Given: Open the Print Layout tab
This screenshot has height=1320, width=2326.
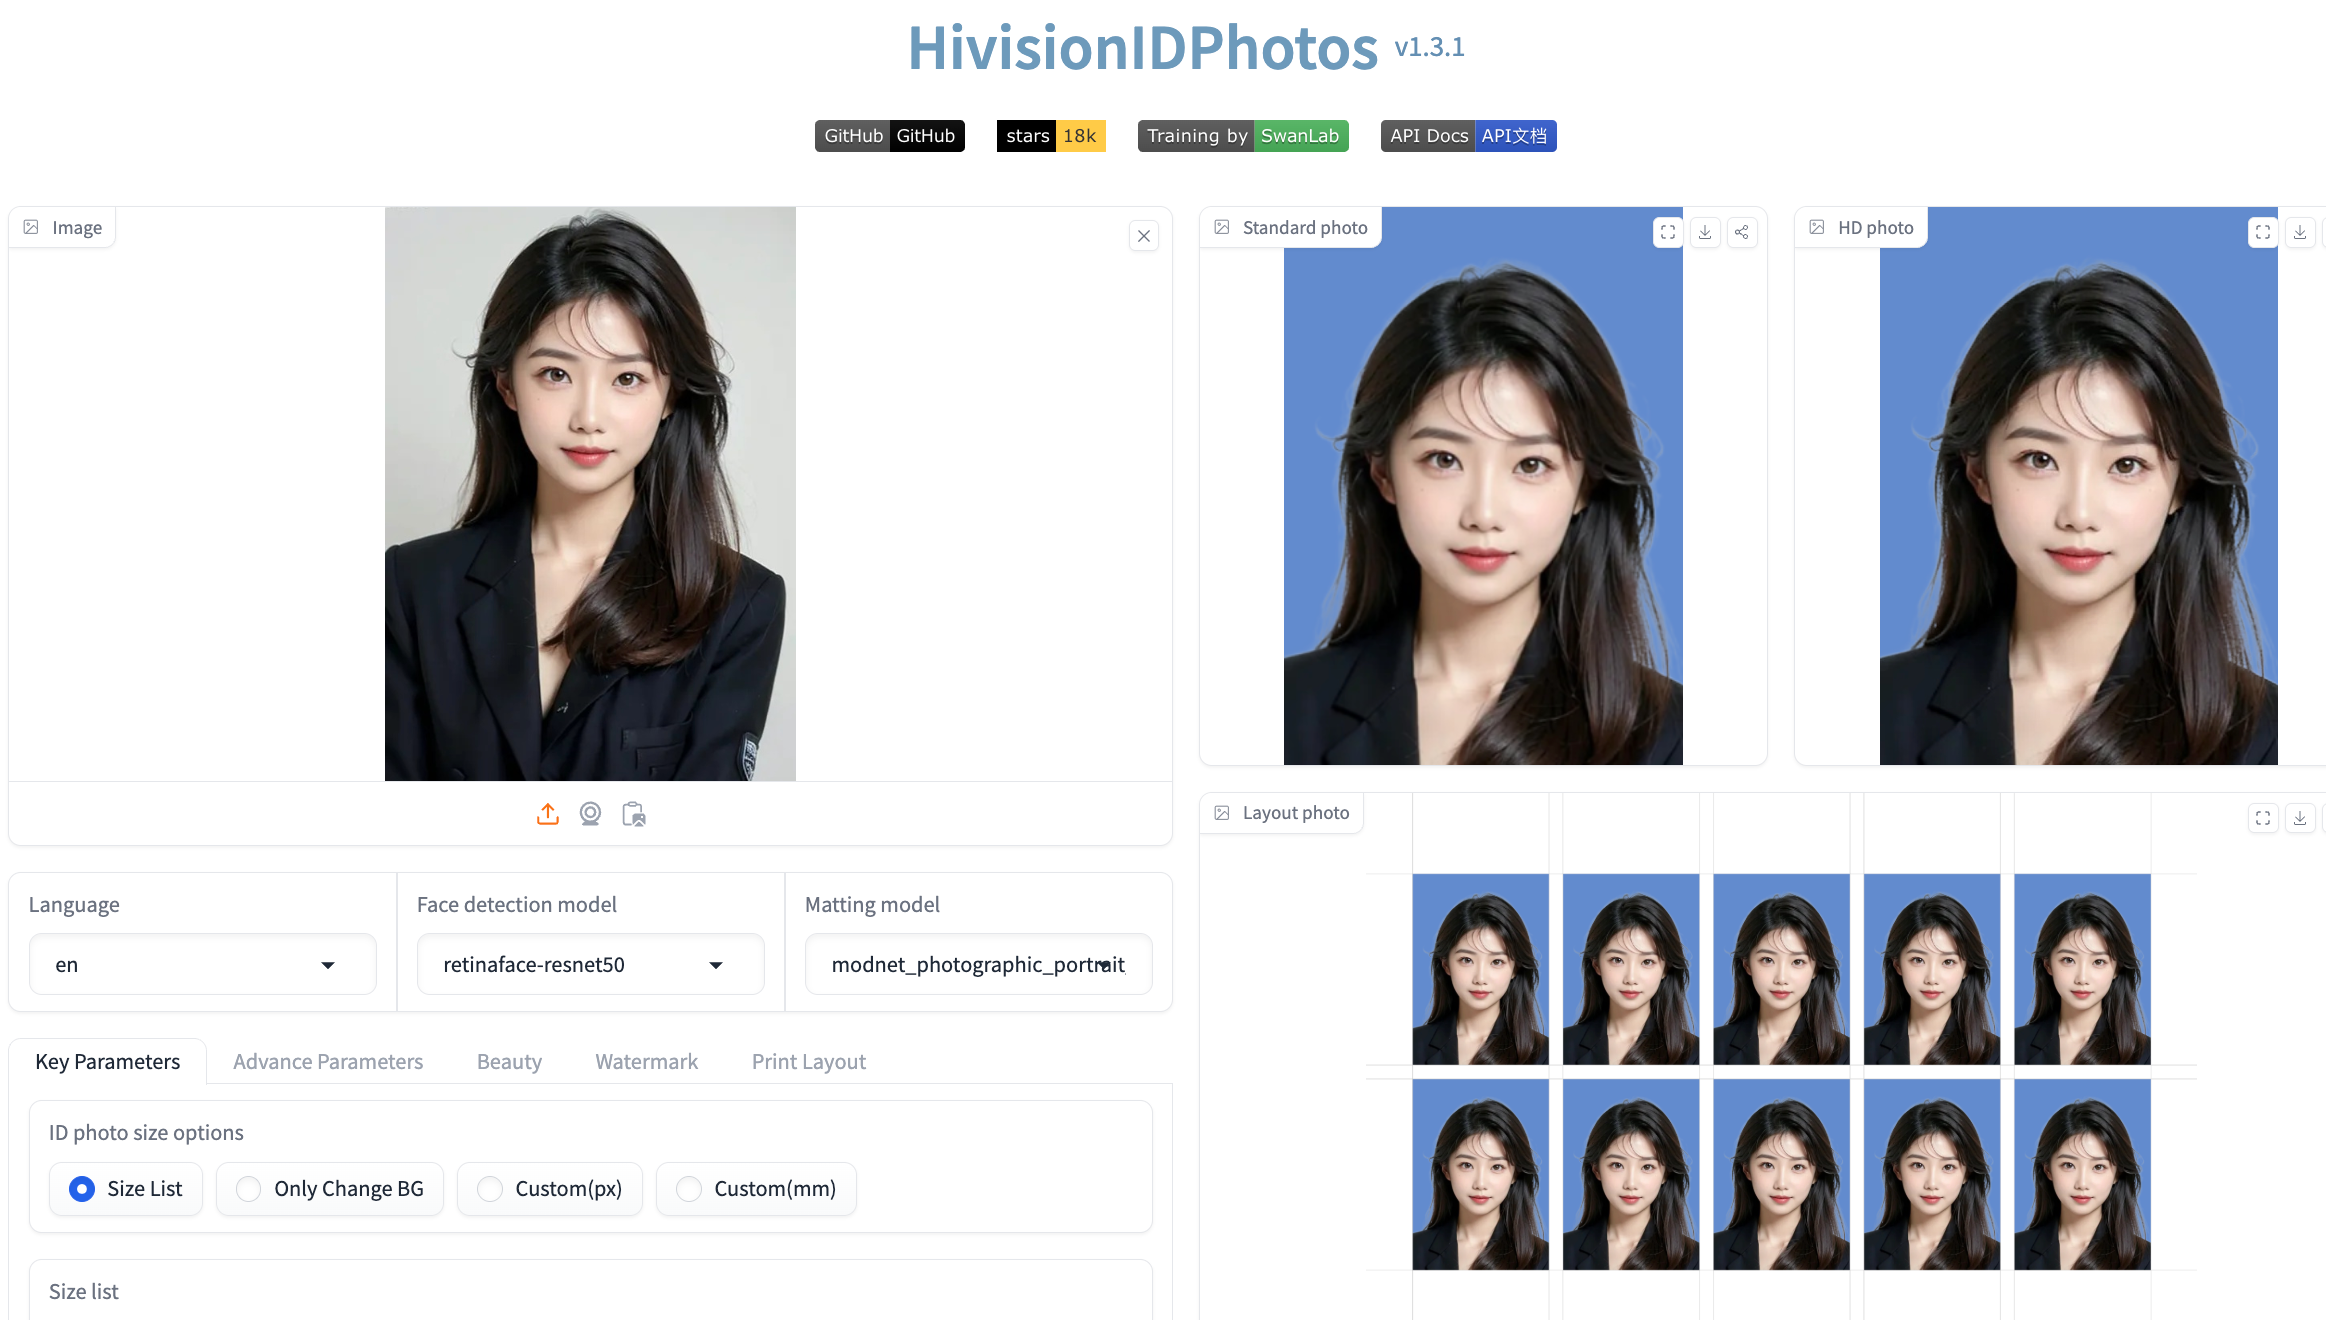Looking at the screenshot, I should [x=809, y=1061].
